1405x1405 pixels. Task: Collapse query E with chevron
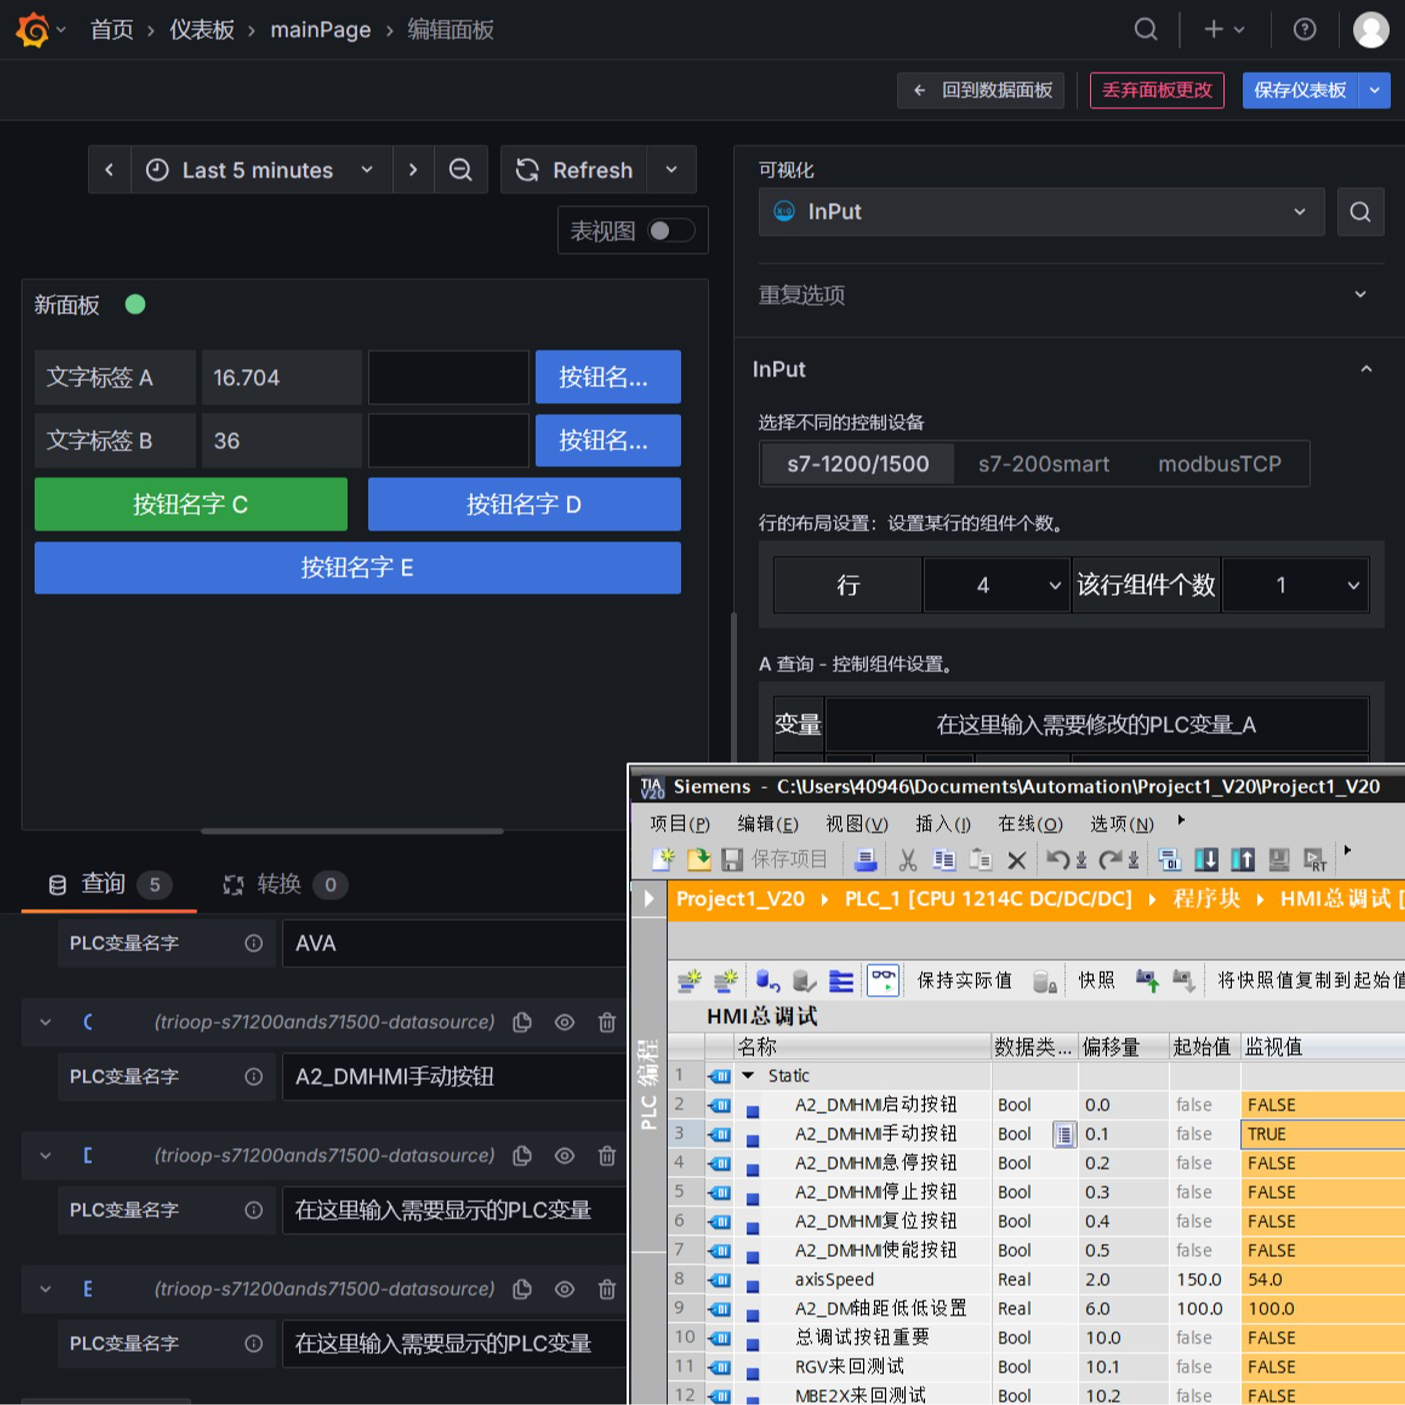(45, 1289)
